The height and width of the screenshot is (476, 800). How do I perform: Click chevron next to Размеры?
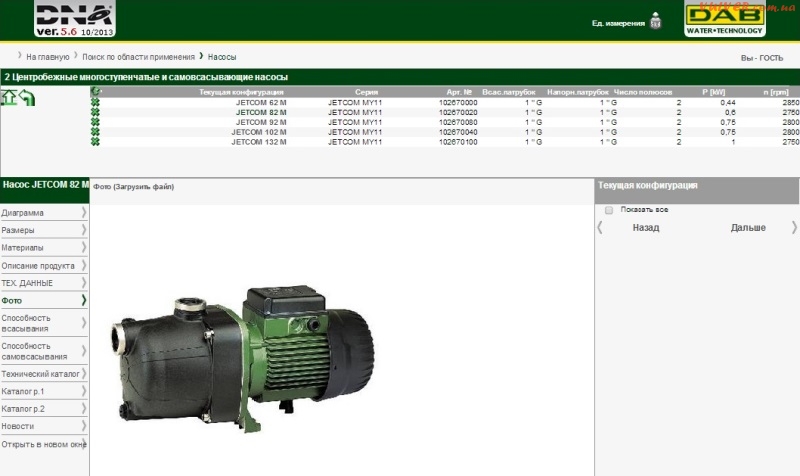(84, 230)
